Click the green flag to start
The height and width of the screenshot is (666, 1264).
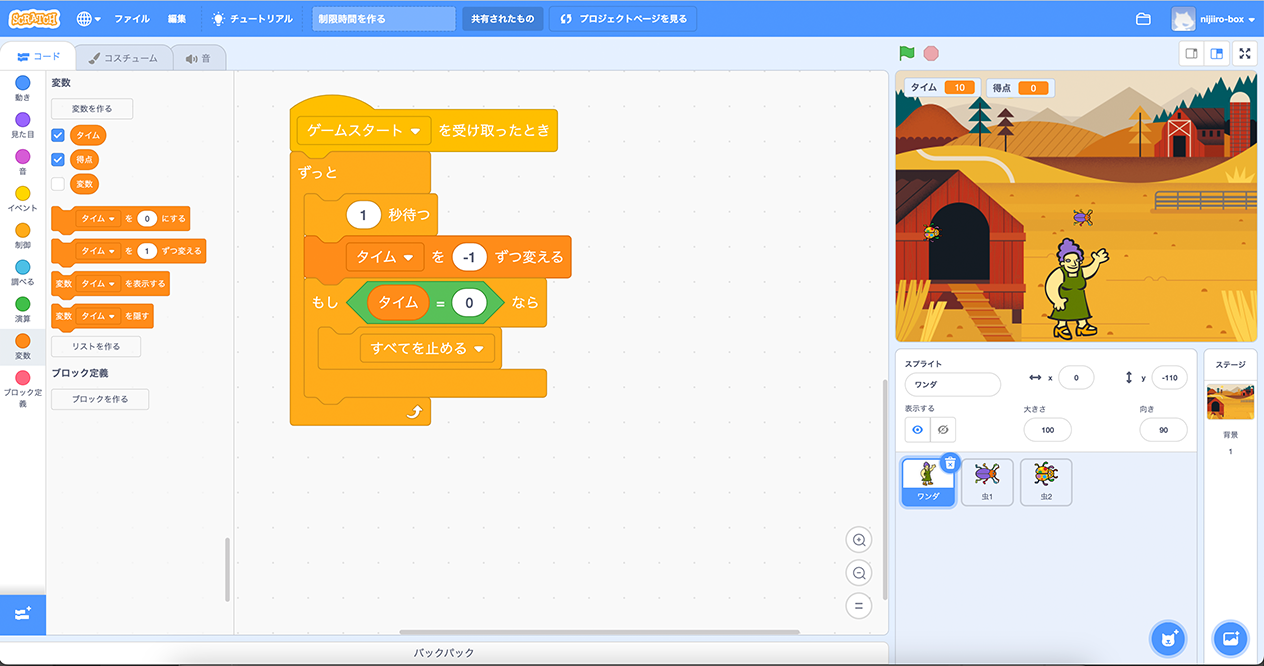pos(906,53)
